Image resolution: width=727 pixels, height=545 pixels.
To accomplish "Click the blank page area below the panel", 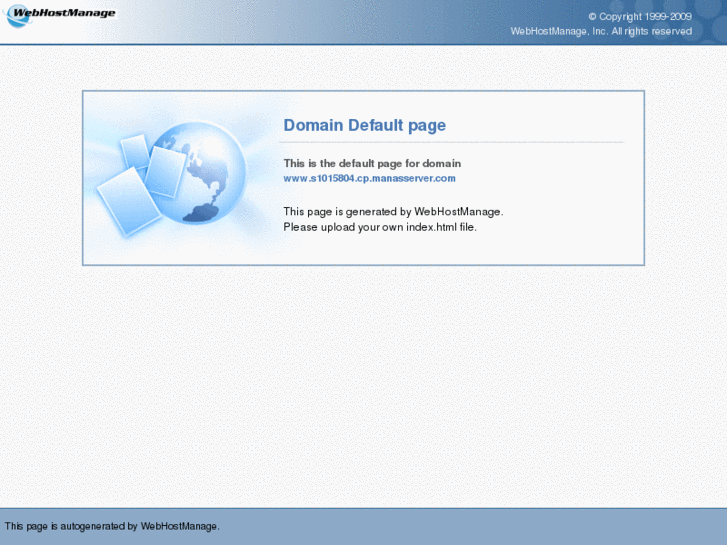I will [364, 385].
